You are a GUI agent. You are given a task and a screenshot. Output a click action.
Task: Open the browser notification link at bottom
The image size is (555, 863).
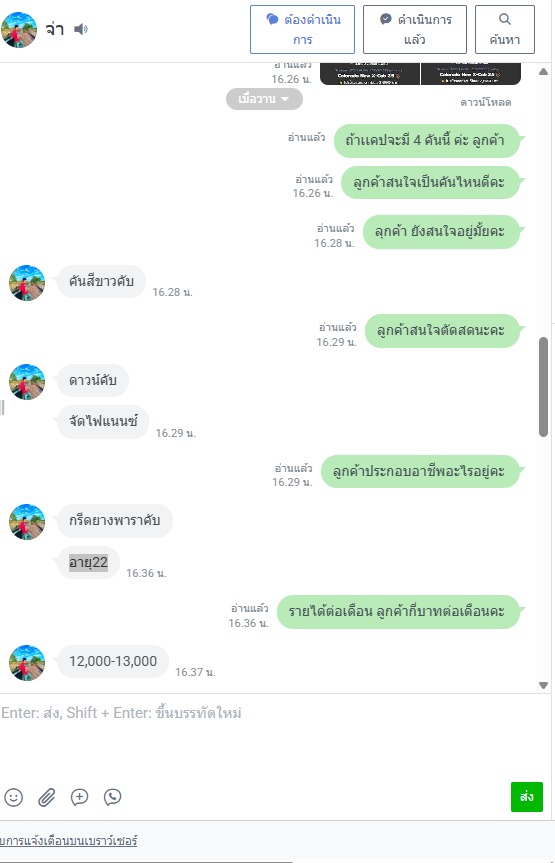click(68, 841)
